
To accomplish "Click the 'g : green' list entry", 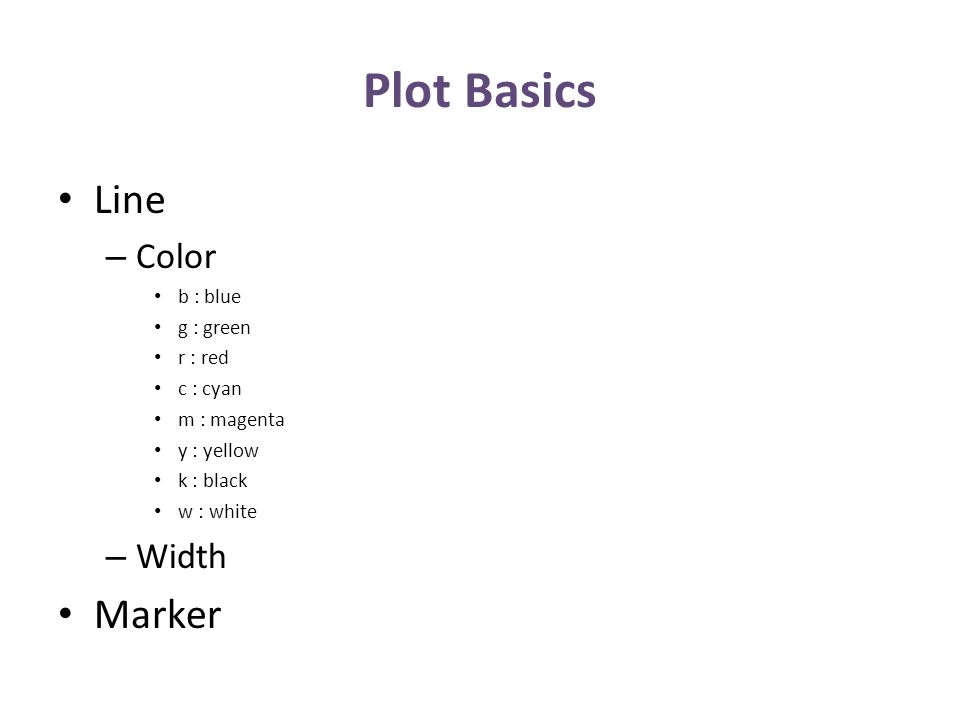I will click(214, 328).
